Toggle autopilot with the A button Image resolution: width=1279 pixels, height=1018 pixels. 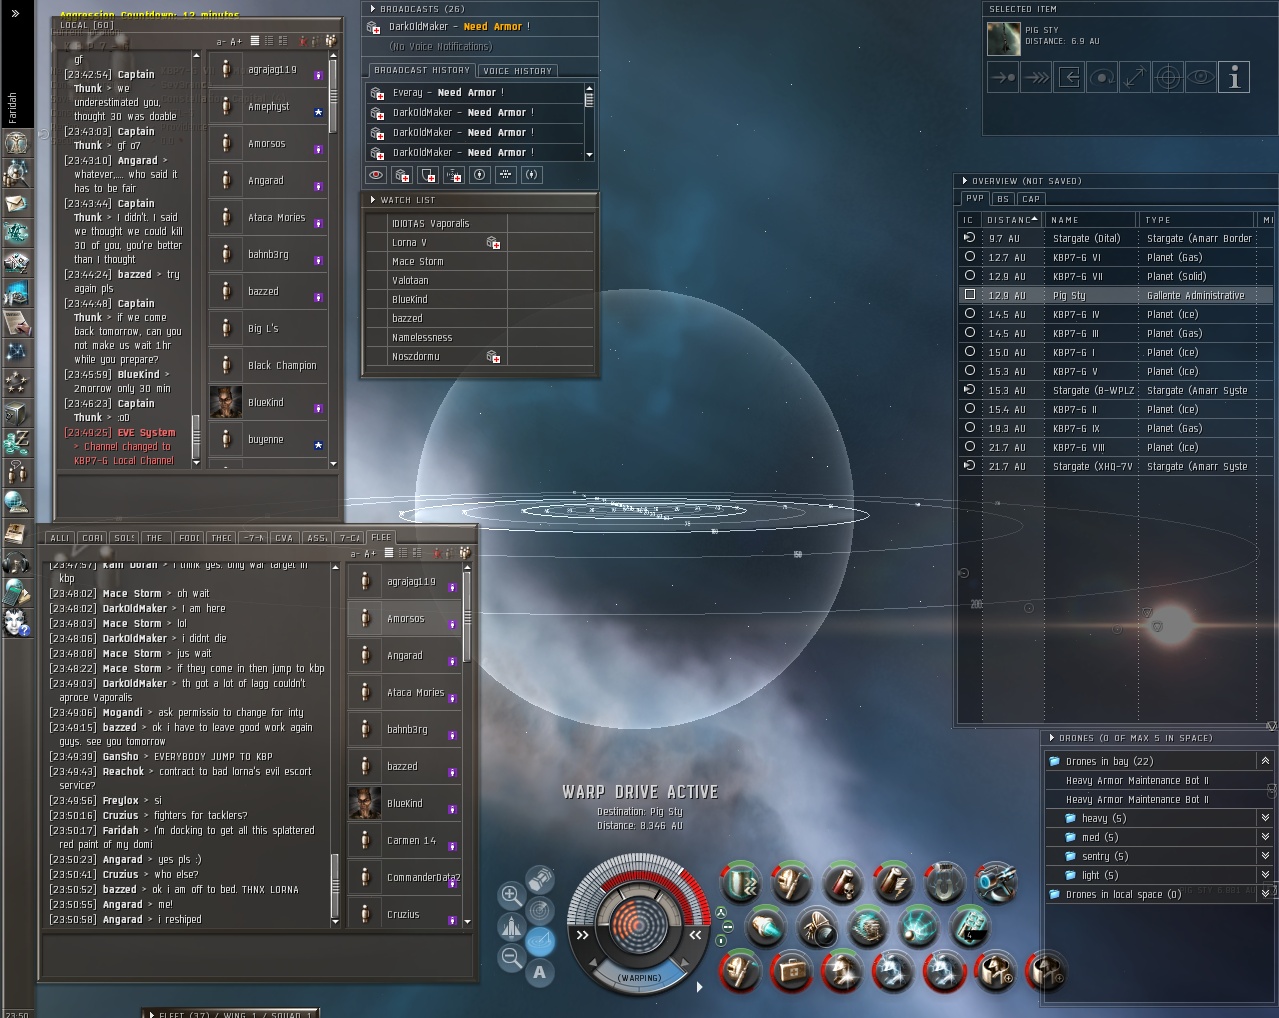tap(540, 972)
